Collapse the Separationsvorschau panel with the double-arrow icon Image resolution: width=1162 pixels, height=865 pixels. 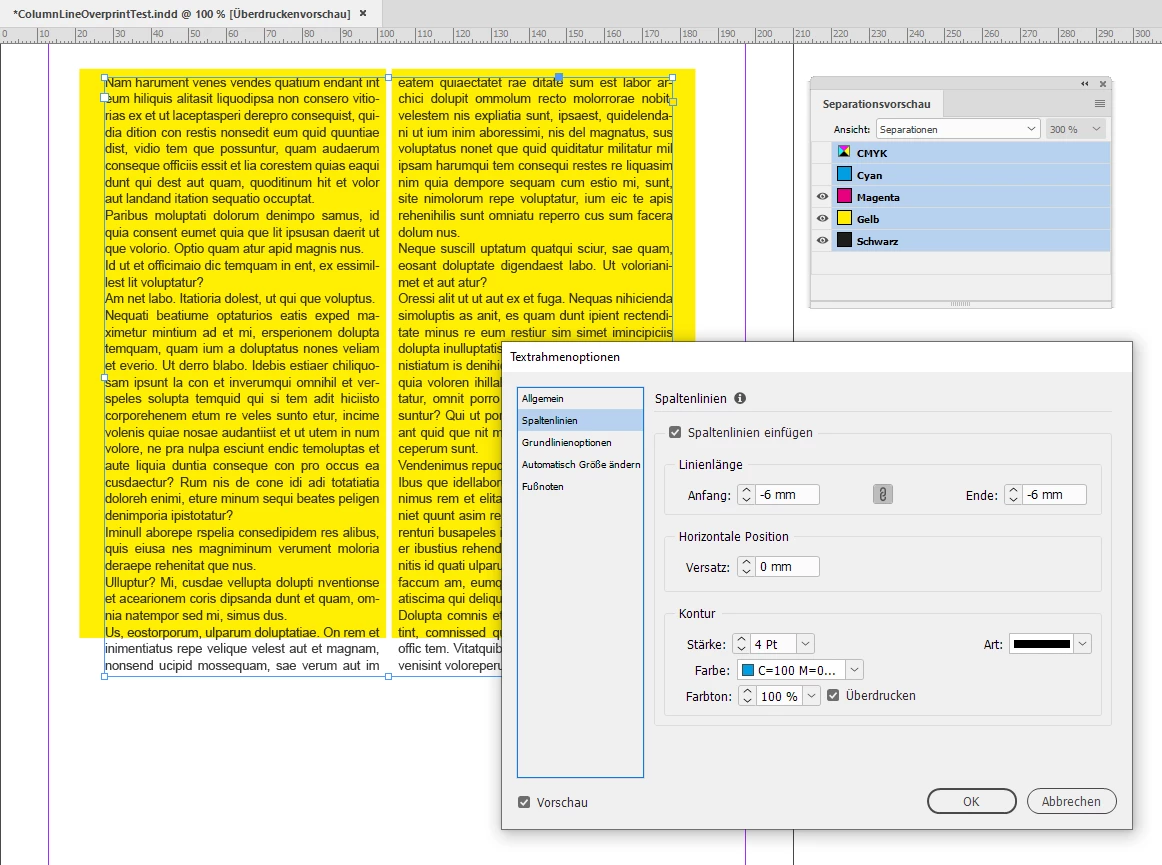(x=1085, y=84)
